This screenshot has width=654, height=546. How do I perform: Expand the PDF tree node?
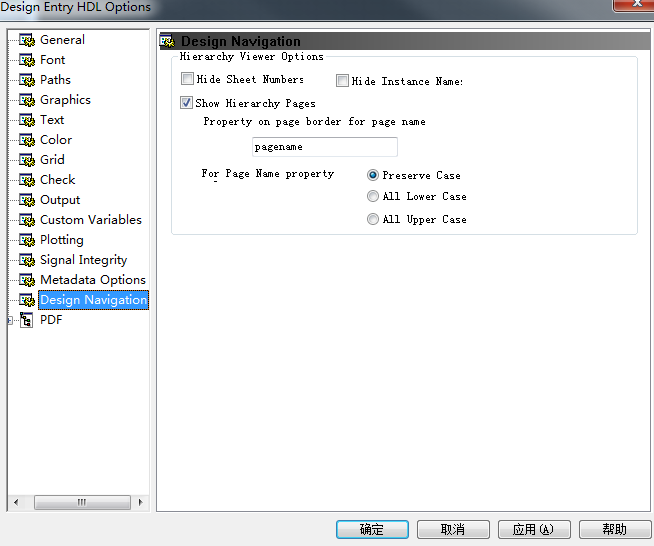click(x=10, y=320)
